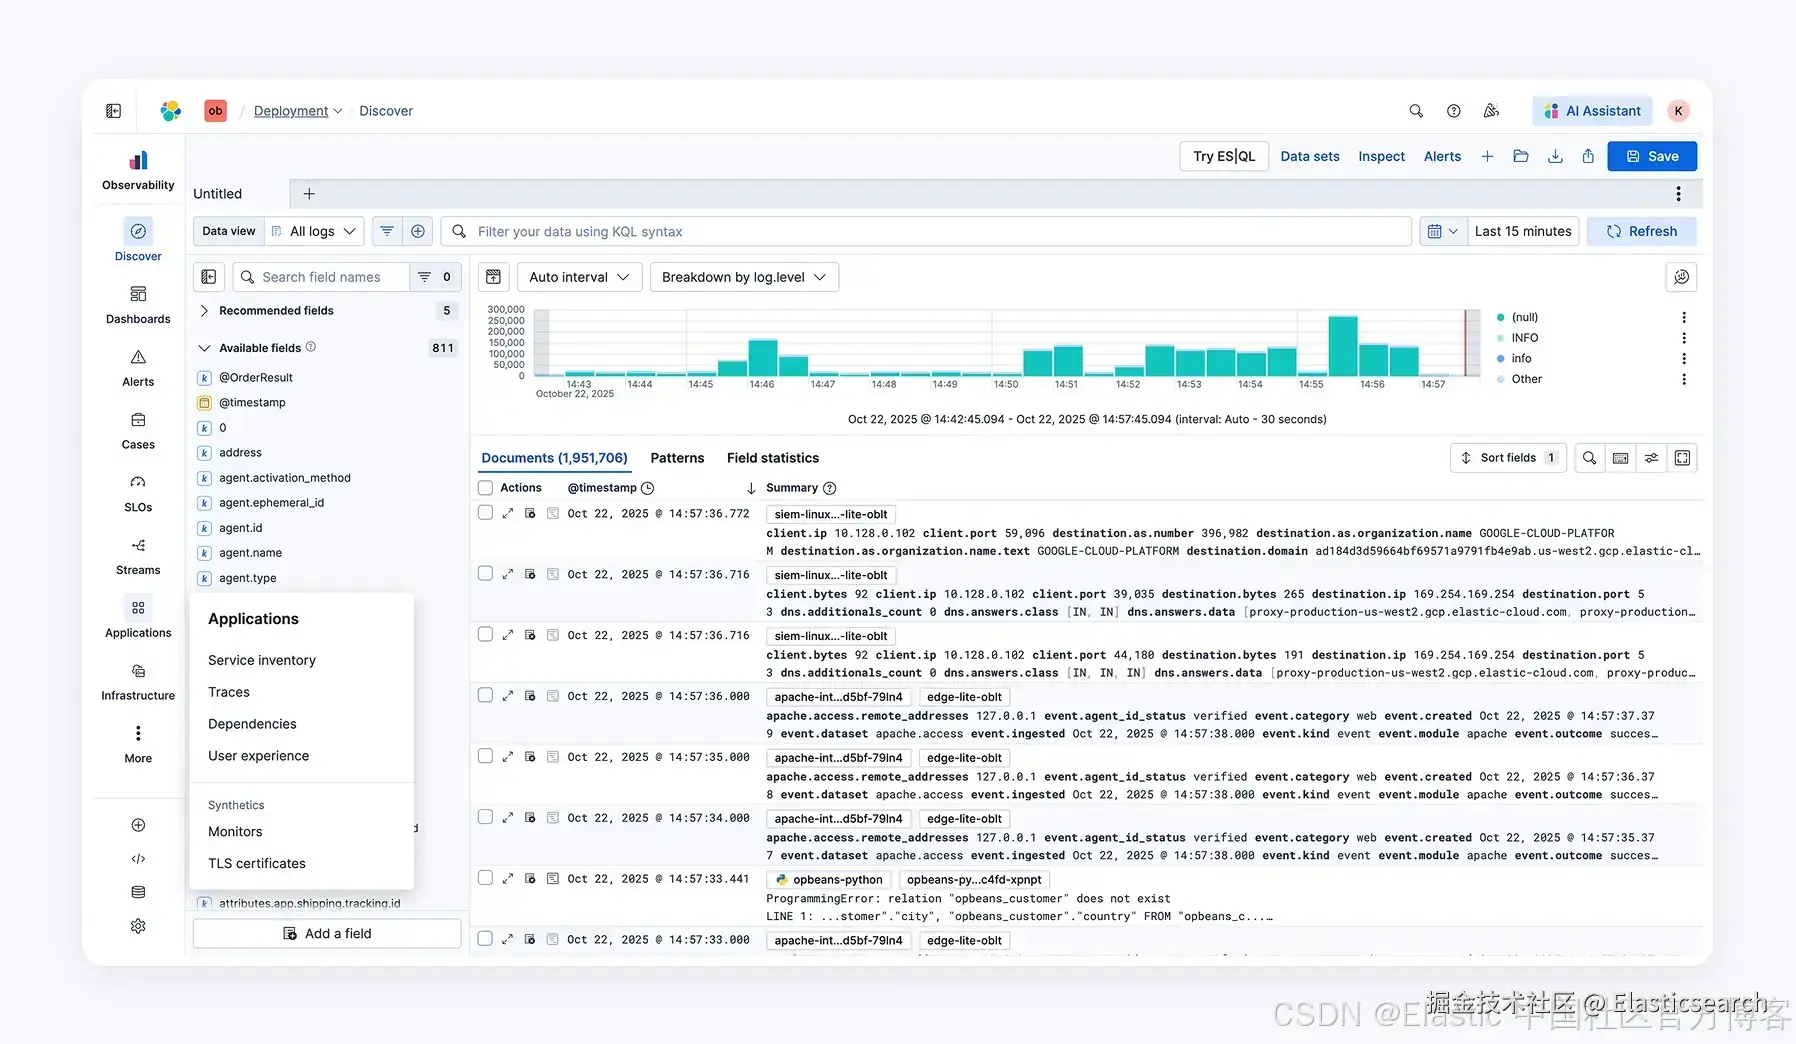The height and width of the screenshot is (1044, 1796).
Task: Focus the KQL filter input
Action: pos(926,231)
